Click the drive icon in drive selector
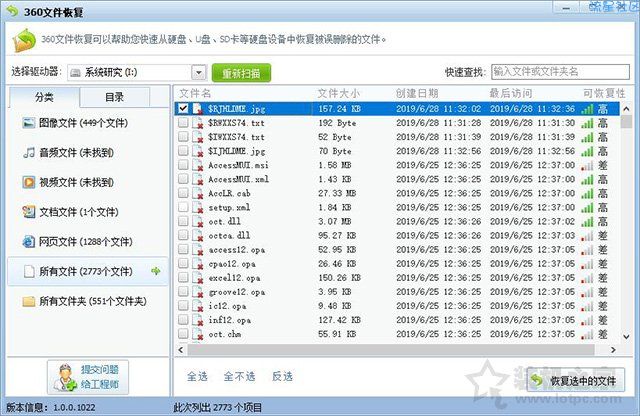 75,73
